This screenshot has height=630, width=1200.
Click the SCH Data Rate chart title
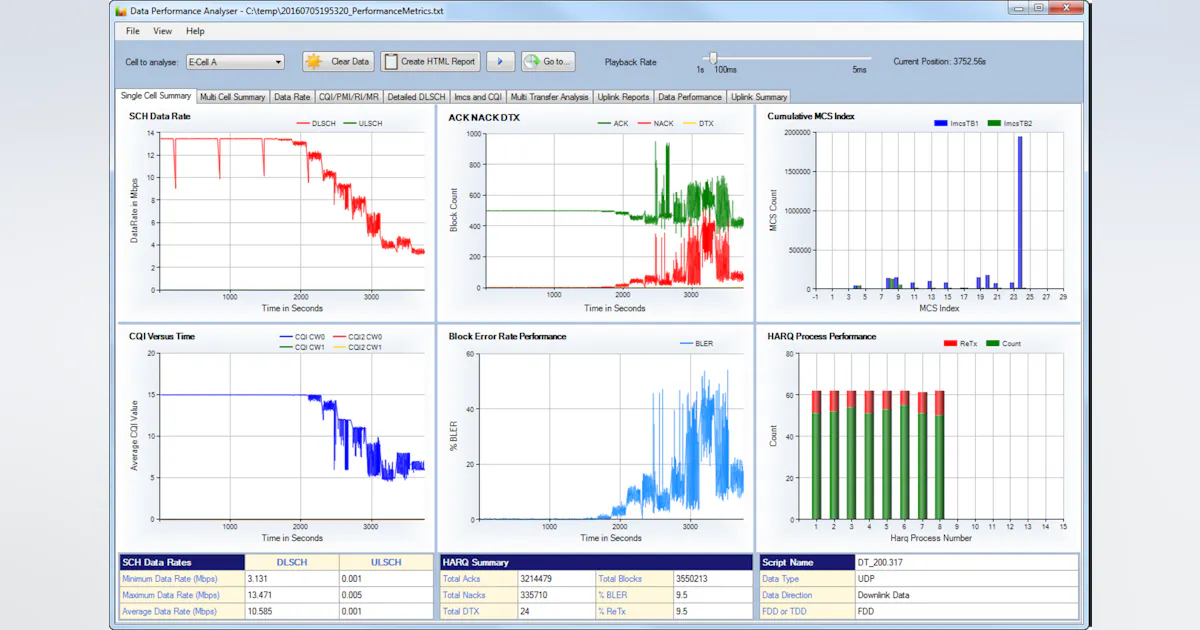click(160, 116)
